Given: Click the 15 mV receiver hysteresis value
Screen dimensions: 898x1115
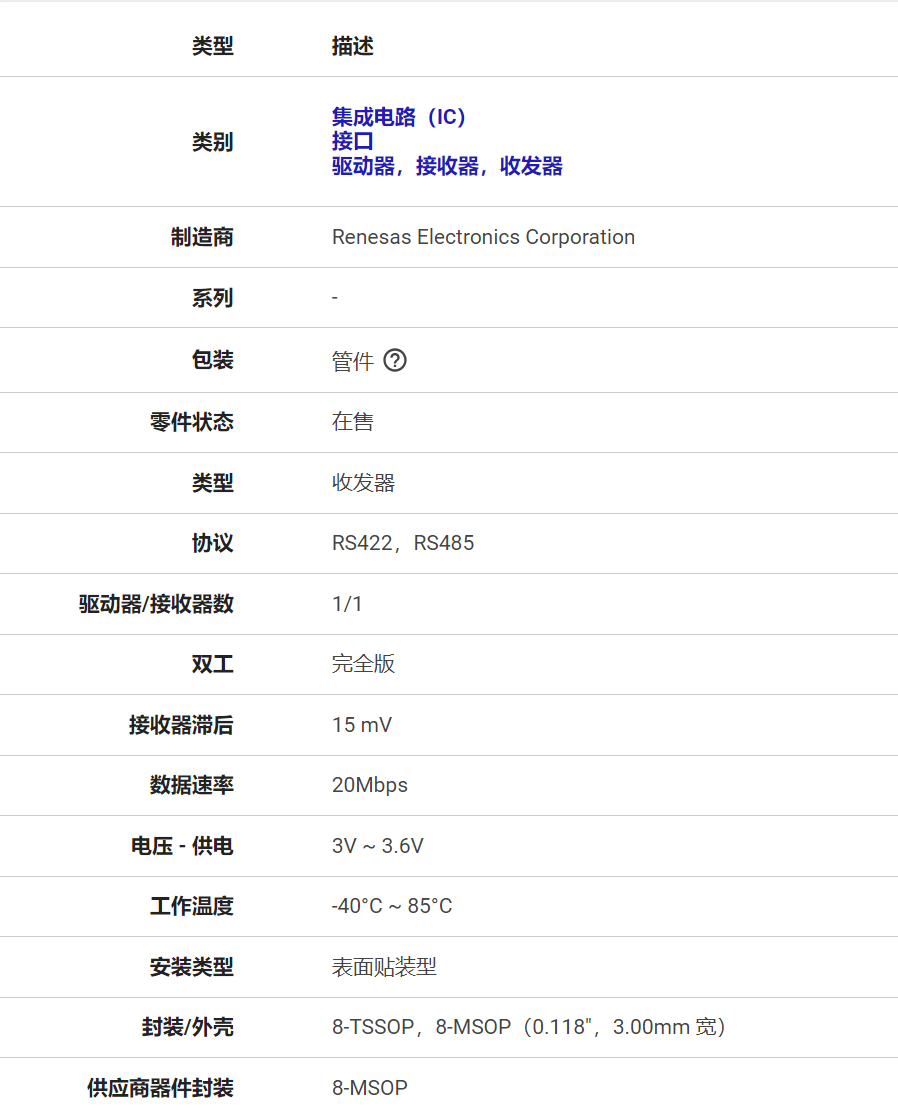Looking at the screenshot, I should pos(362,725).
